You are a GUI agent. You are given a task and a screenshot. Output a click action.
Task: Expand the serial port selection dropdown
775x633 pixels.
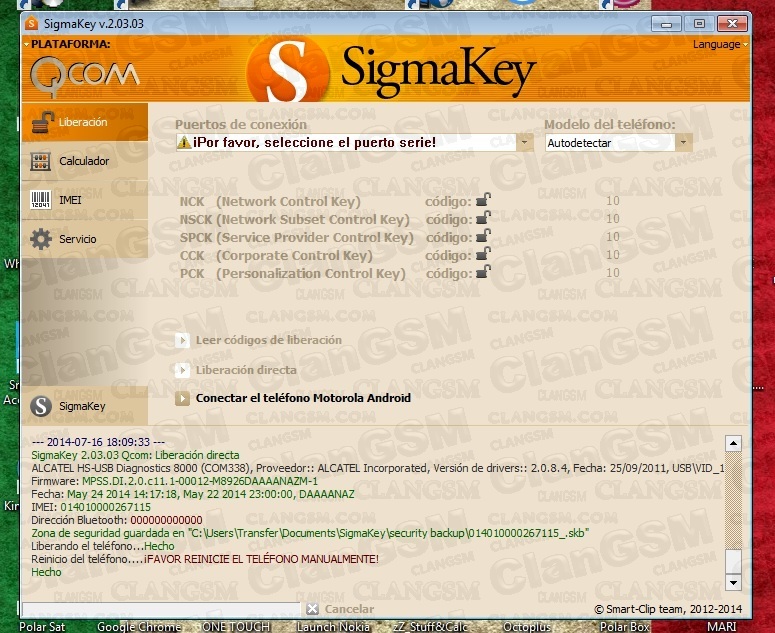(x=524, y=142)
